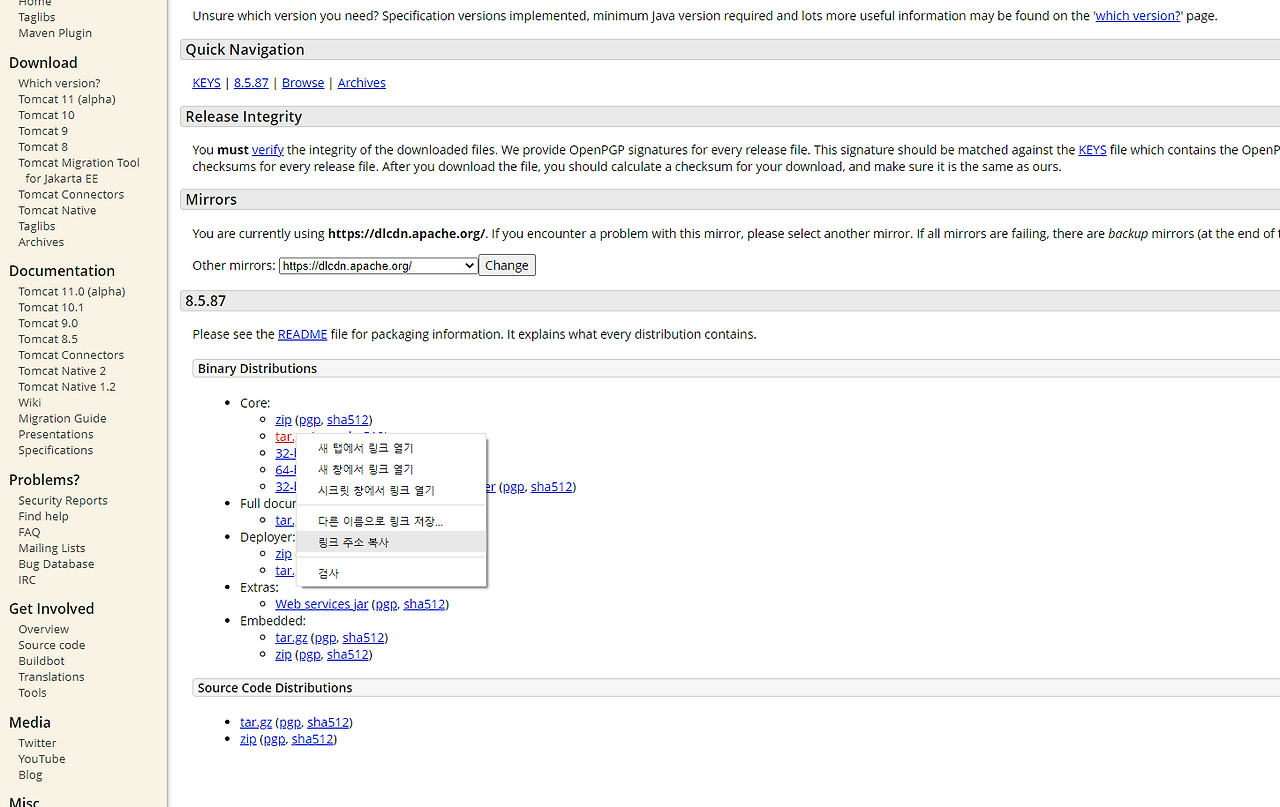
Task: Go to Tomcat 10 download page
Action: [x=46, y=115]
